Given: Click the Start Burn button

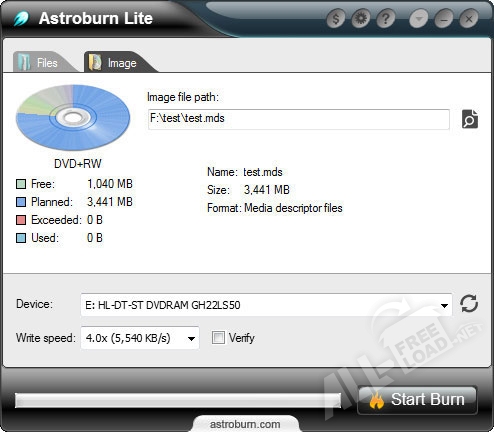Looking at the screenshot, I should click(x=417, y=400).
